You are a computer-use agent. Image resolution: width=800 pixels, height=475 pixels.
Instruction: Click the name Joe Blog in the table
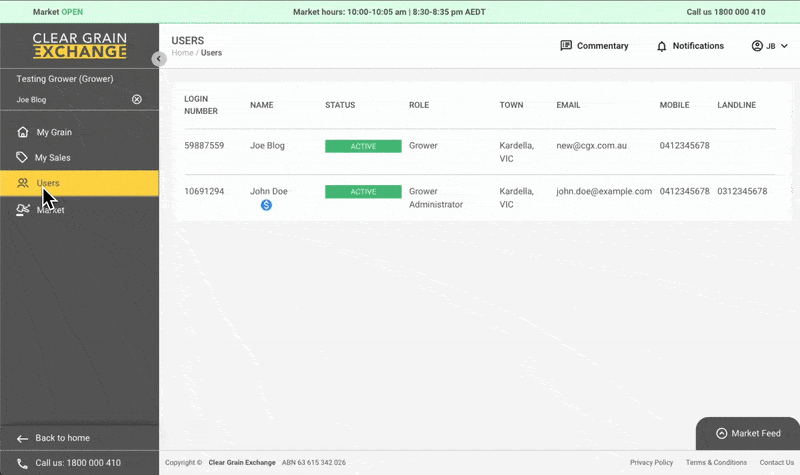(x=267, y=145)
